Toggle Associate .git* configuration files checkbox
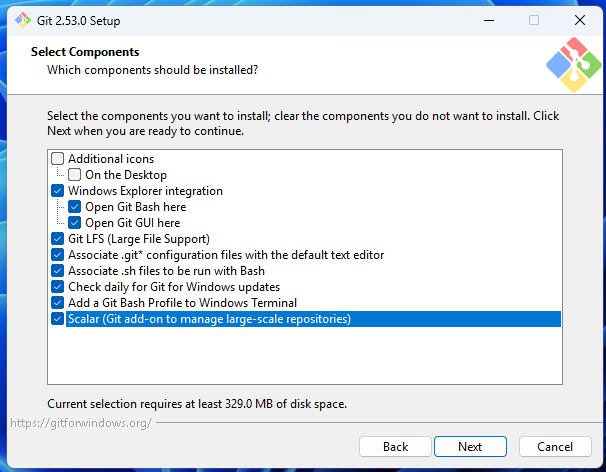The image size is (606, 472). coord(57,255)
